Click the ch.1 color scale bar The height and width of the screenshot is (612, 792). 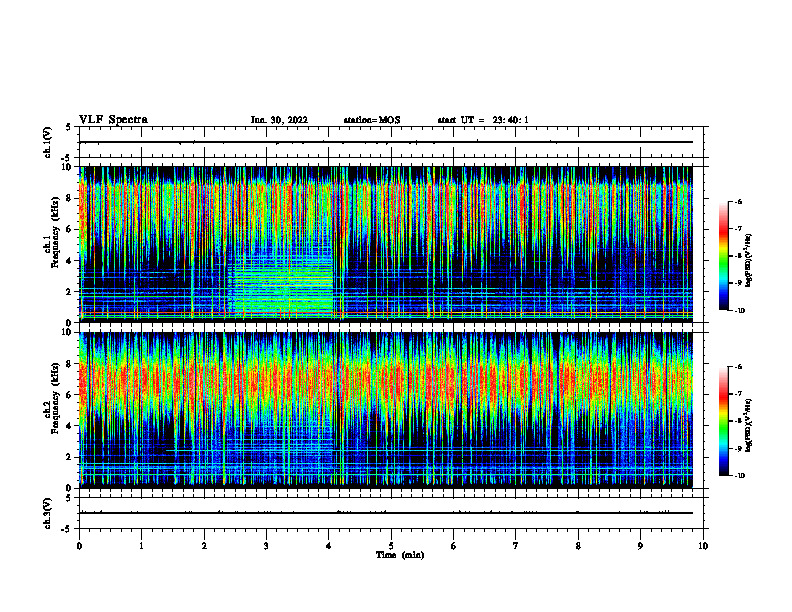tap(724, 256)
